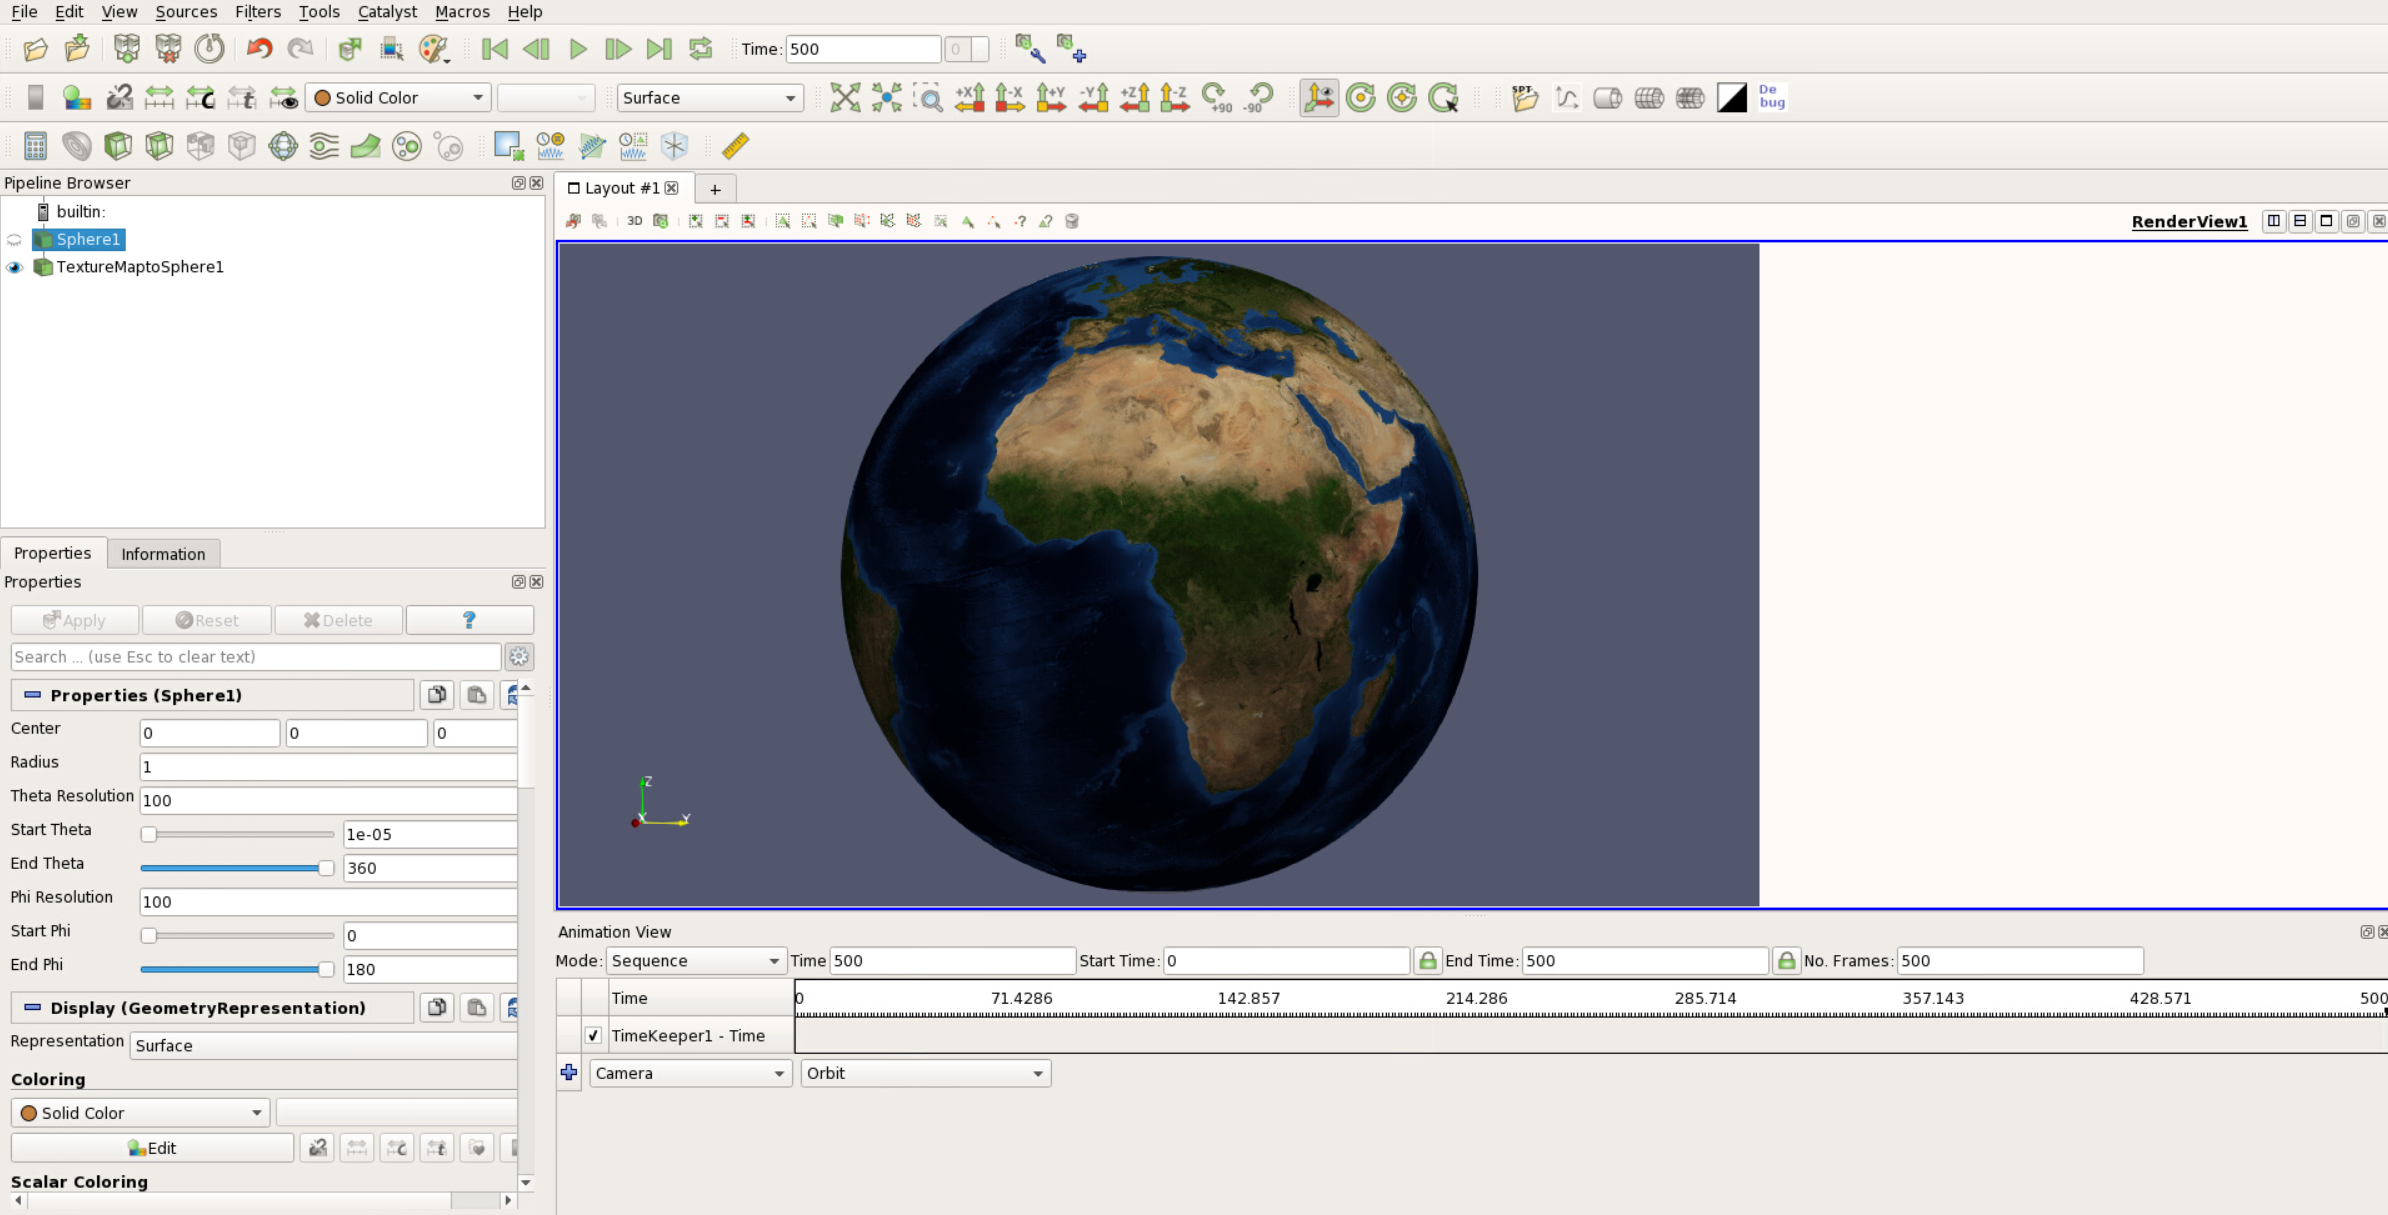Click the ruler measurement icon
This screenshot has width=2388, height=1215.
(735, 146)
